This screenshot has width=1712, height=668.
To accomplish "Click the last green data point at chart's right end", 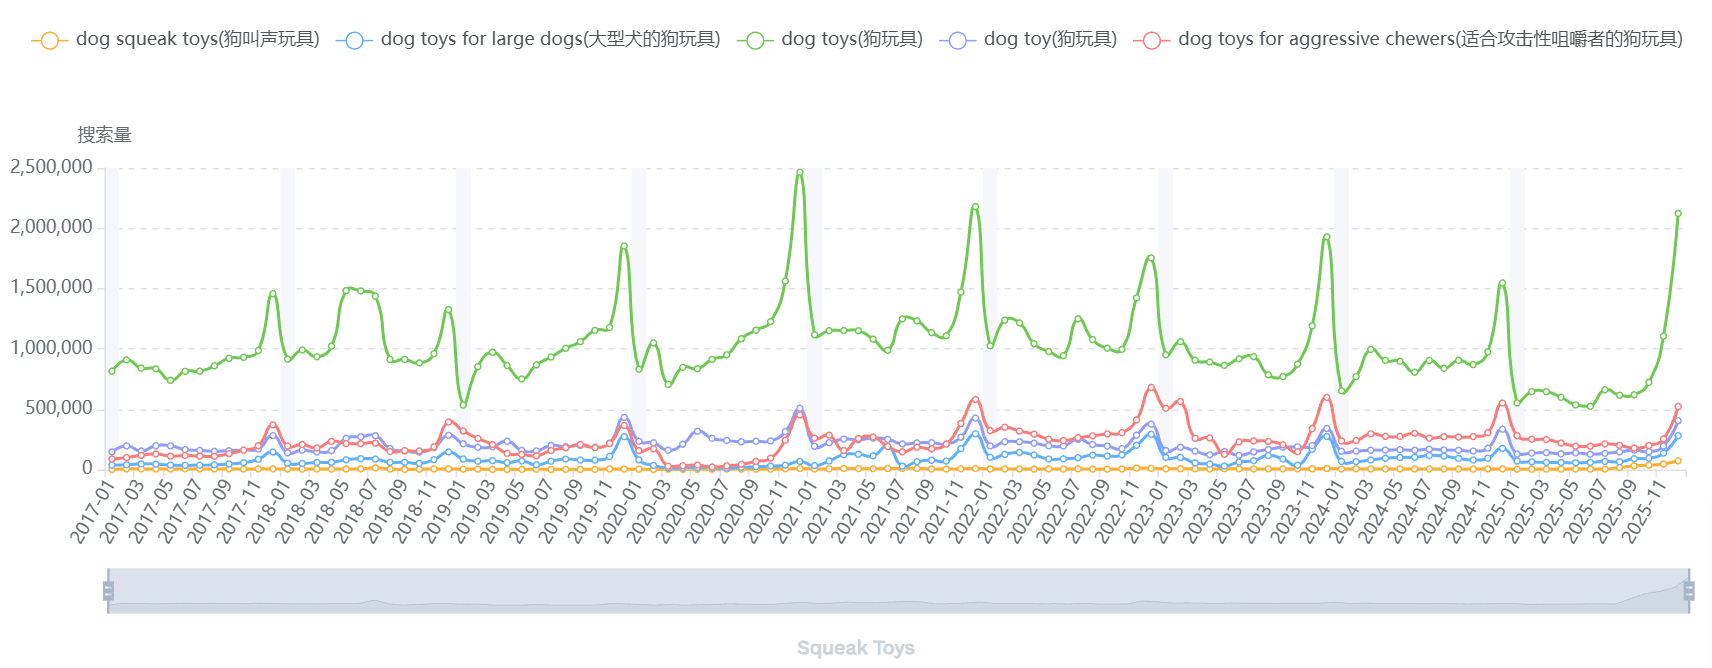I will [1678, 213].
